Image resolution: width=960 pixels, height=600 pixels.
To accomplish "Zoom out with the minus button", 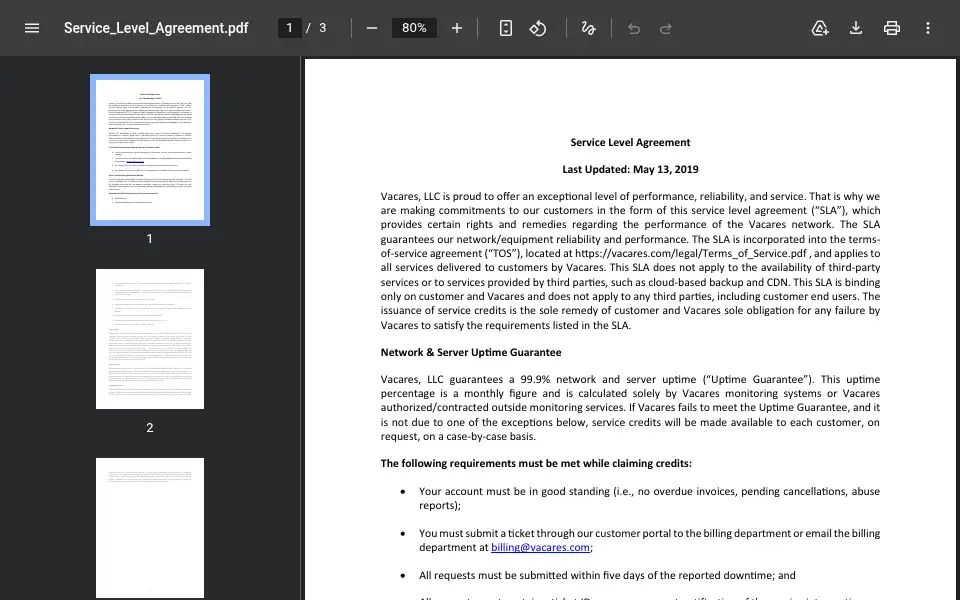I will pyautogui.click(x=372, y=28).
